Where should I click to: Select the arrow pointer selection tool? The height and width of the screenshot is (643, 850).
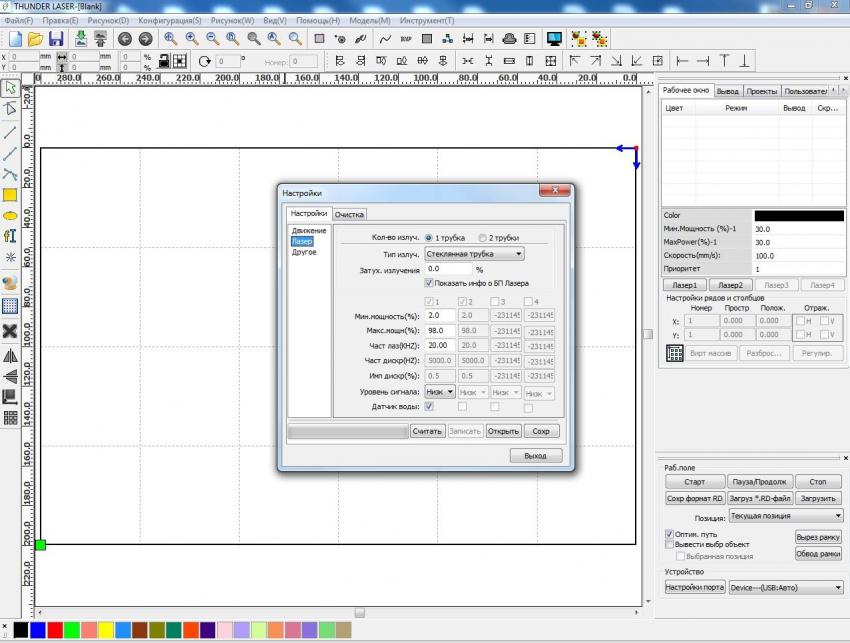(10, 88)
